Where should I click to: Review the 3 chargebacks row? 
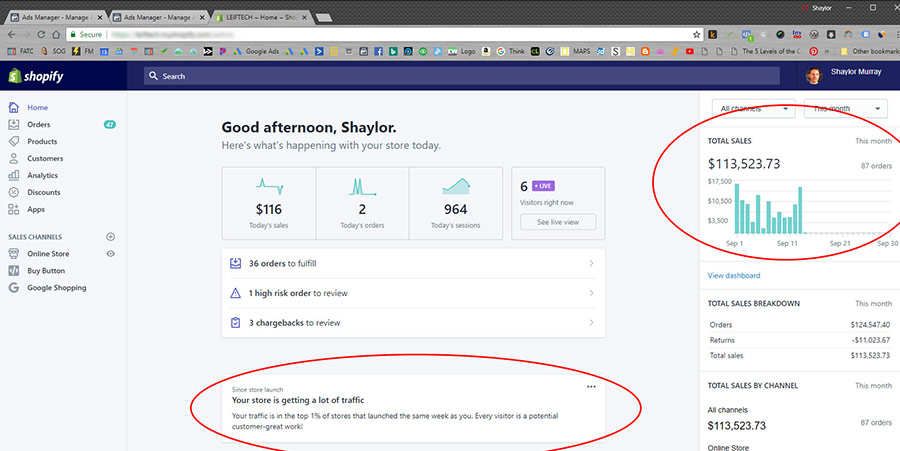pos(412,323)
